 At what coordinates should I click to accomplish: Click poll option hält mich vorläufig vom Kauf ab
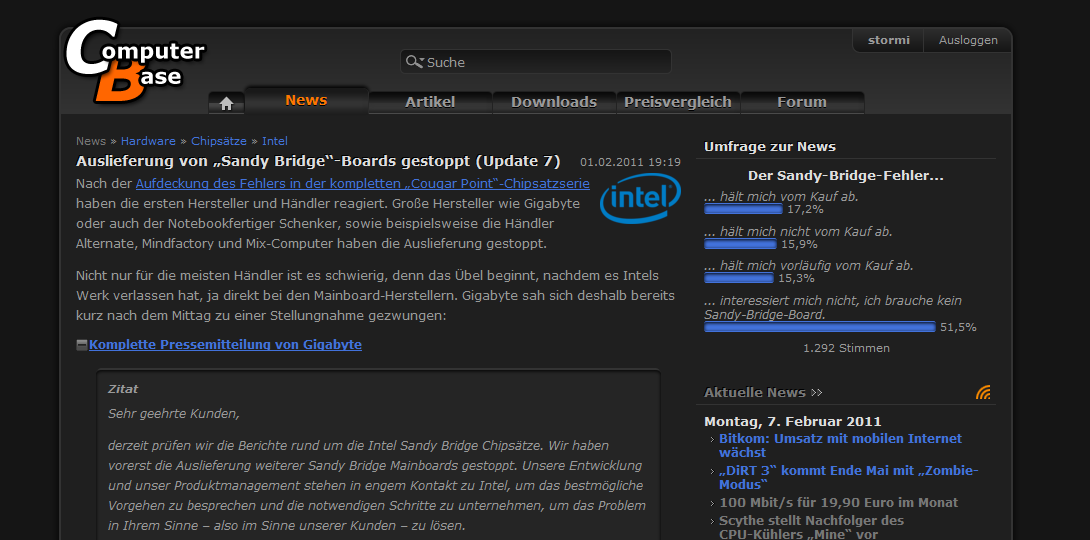pyautogui.click(x=808, y=265)
